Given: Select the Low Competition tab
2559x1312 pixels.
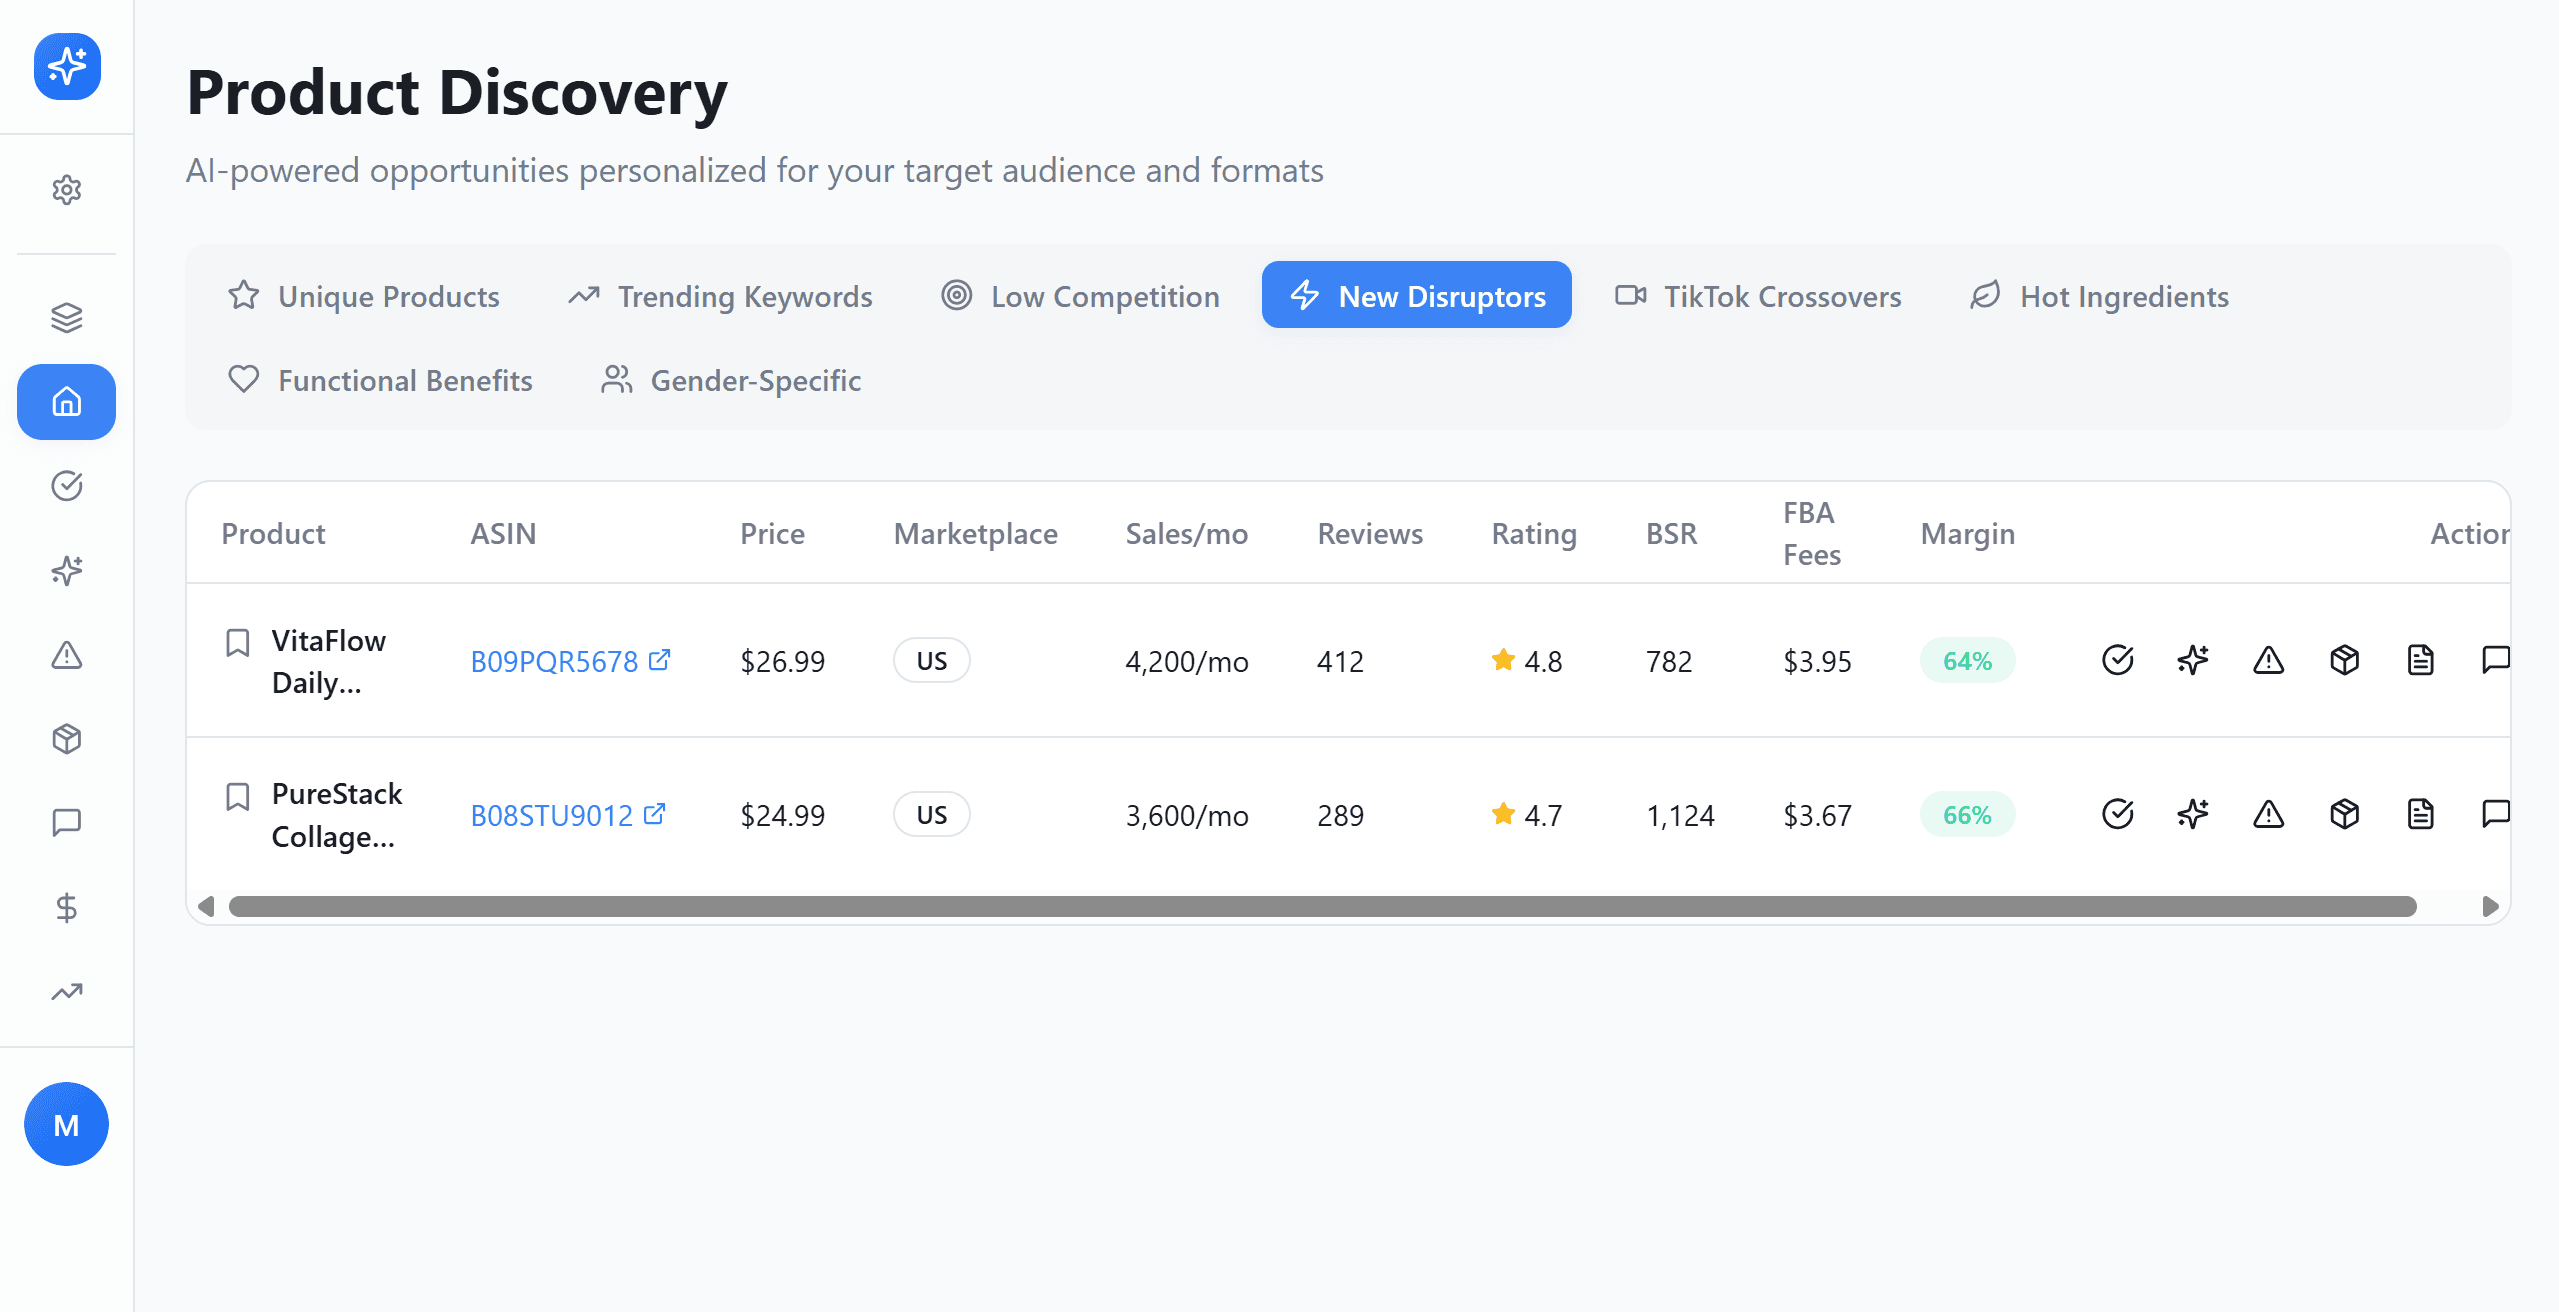Looking at the screenshot, I should (1080, 296).
